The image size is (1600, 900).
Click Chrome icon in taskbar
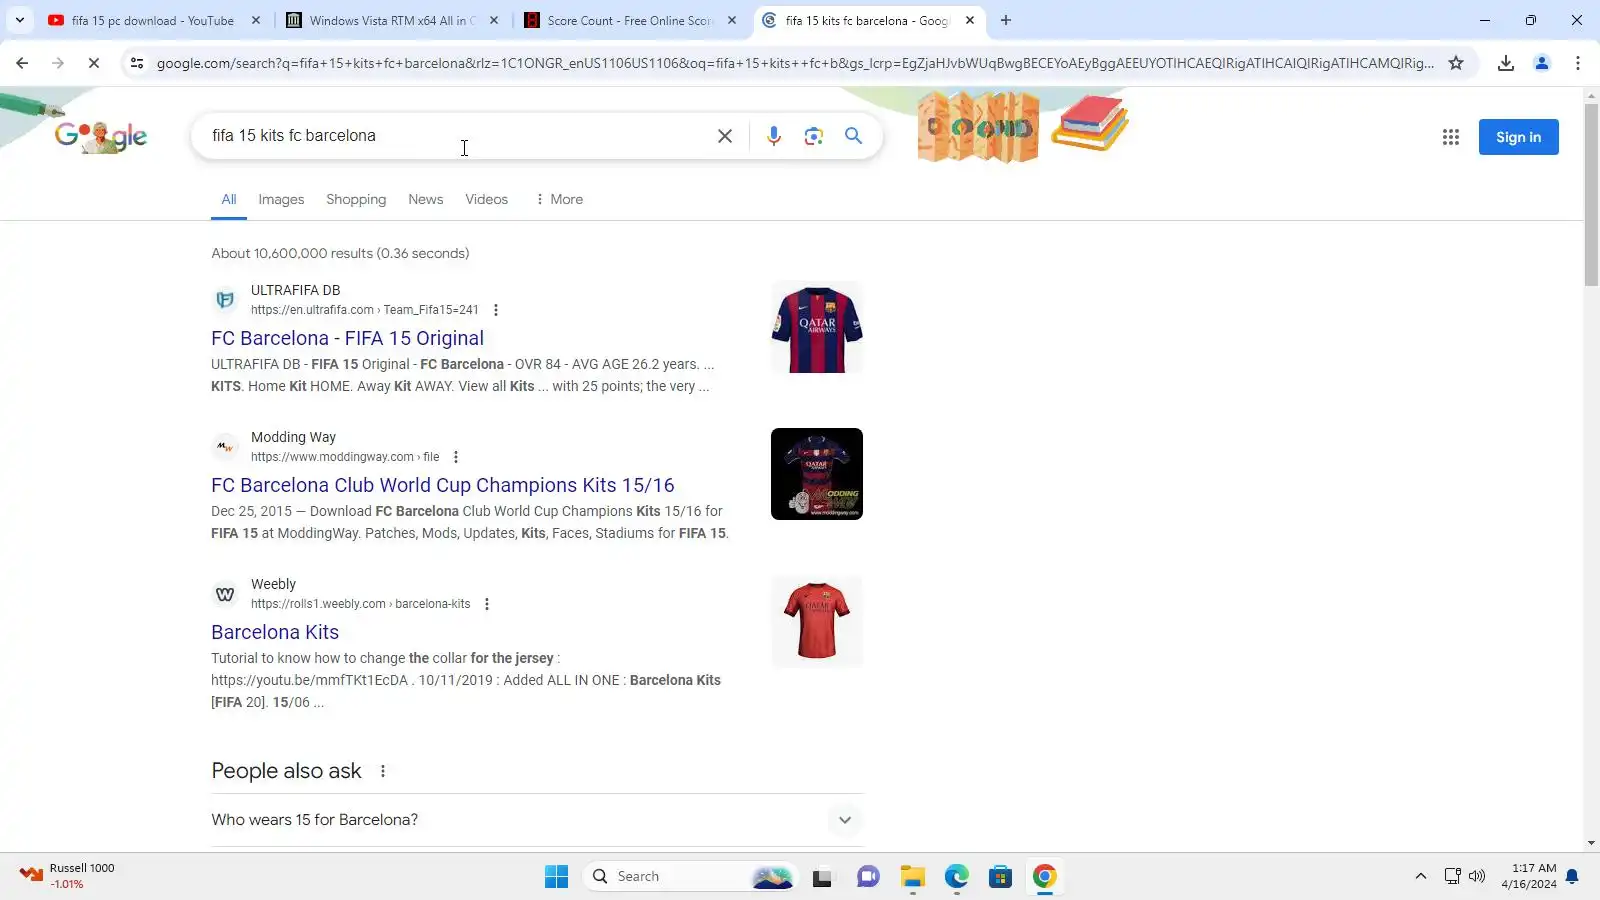click(1044, 877)
